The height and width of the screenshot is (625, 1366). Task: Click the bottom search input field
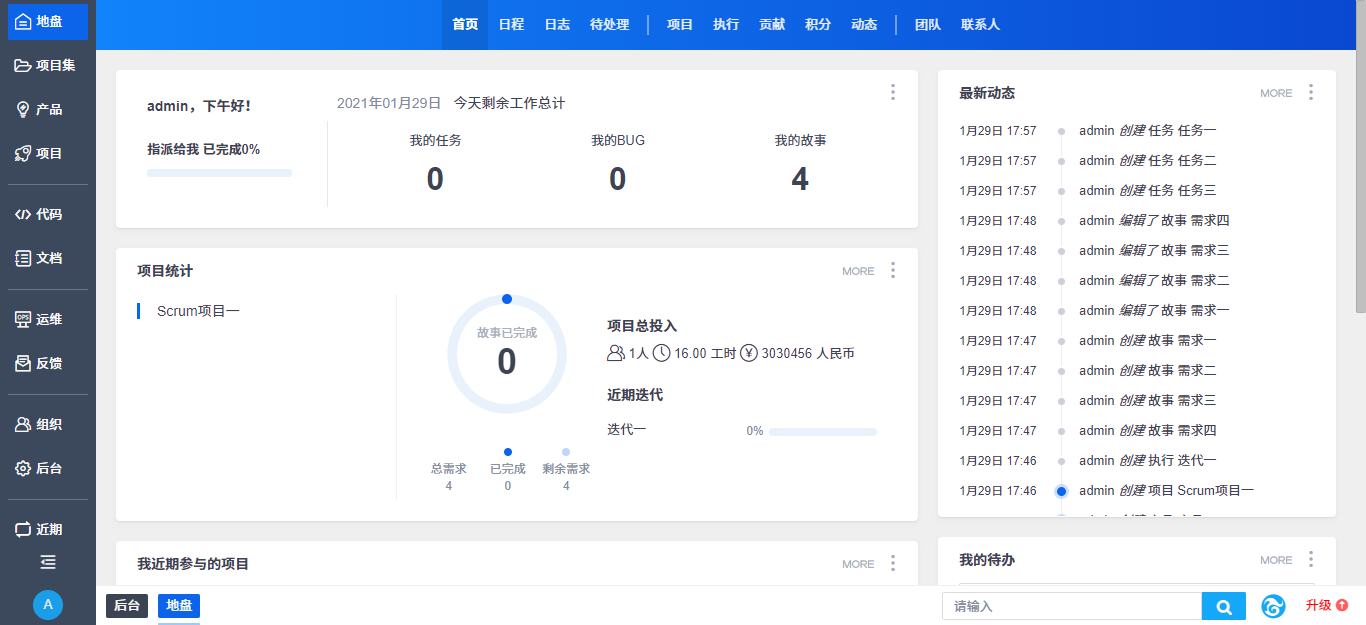(1071, 606)
